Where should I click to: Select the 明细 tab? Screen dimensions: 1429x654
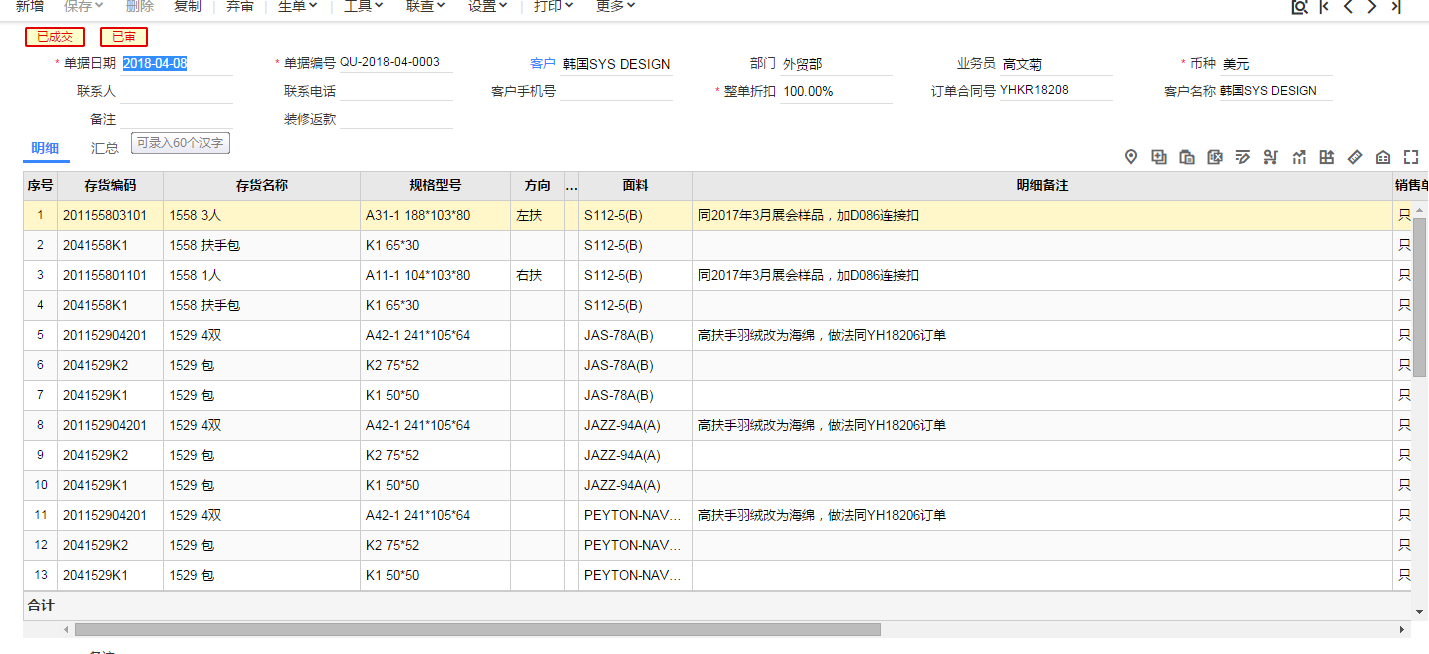pyautogui.click(x=45, y=148)
